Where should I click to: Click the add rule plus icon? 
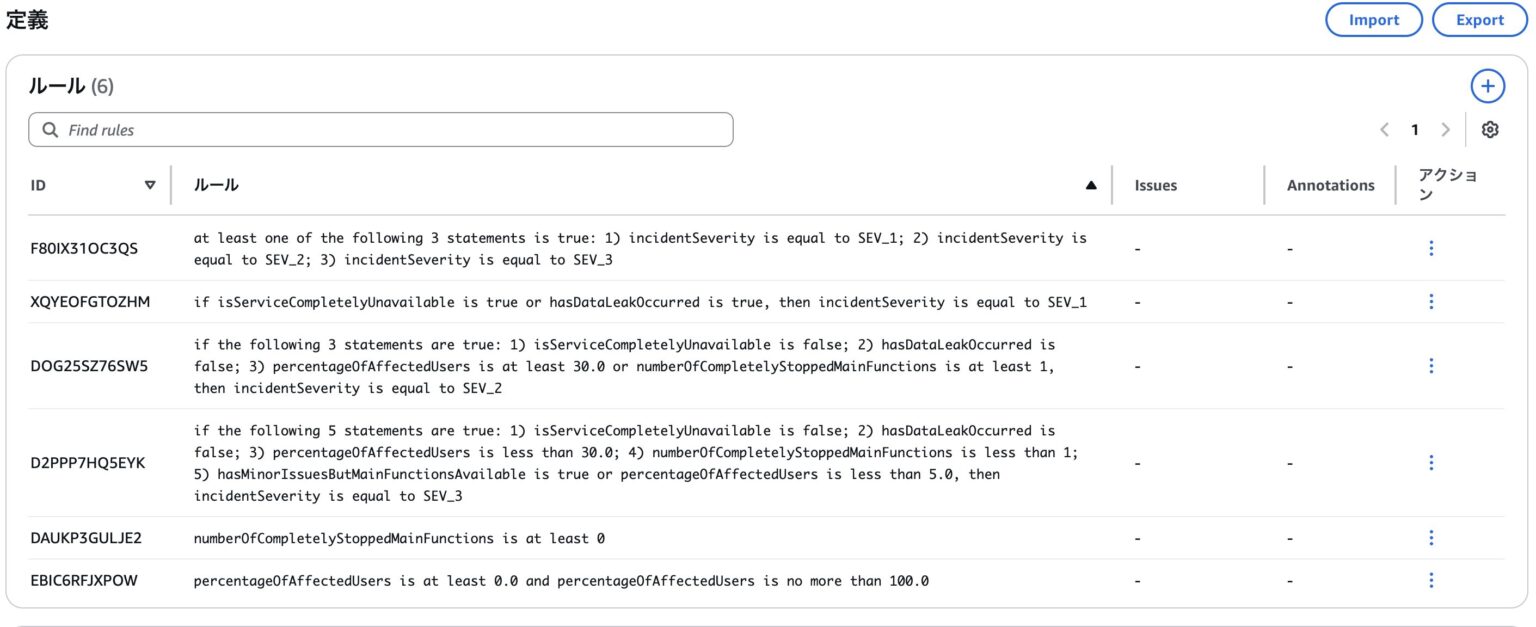1487,86
